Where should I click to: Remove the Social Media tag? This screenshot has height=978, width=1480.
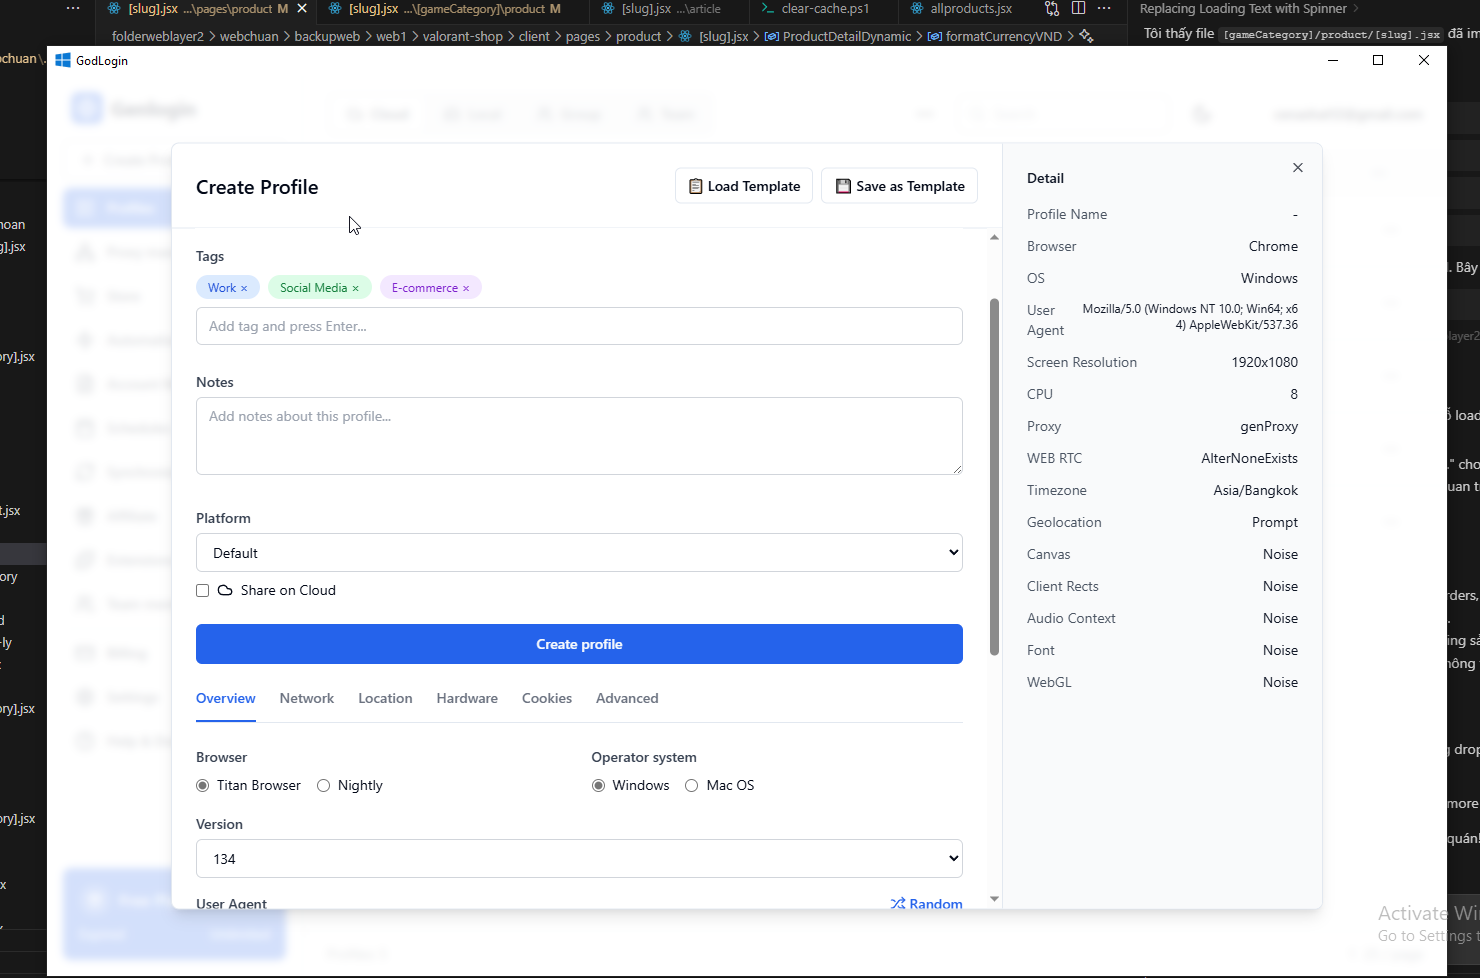[x=355, y=288]
